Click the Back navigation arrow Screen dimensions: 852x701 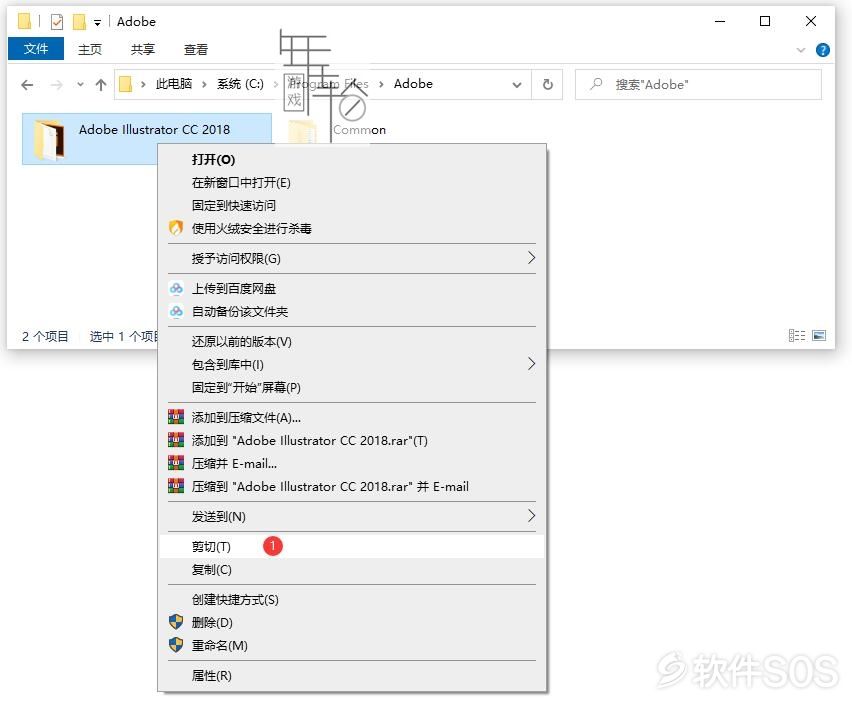coord(27,85)
